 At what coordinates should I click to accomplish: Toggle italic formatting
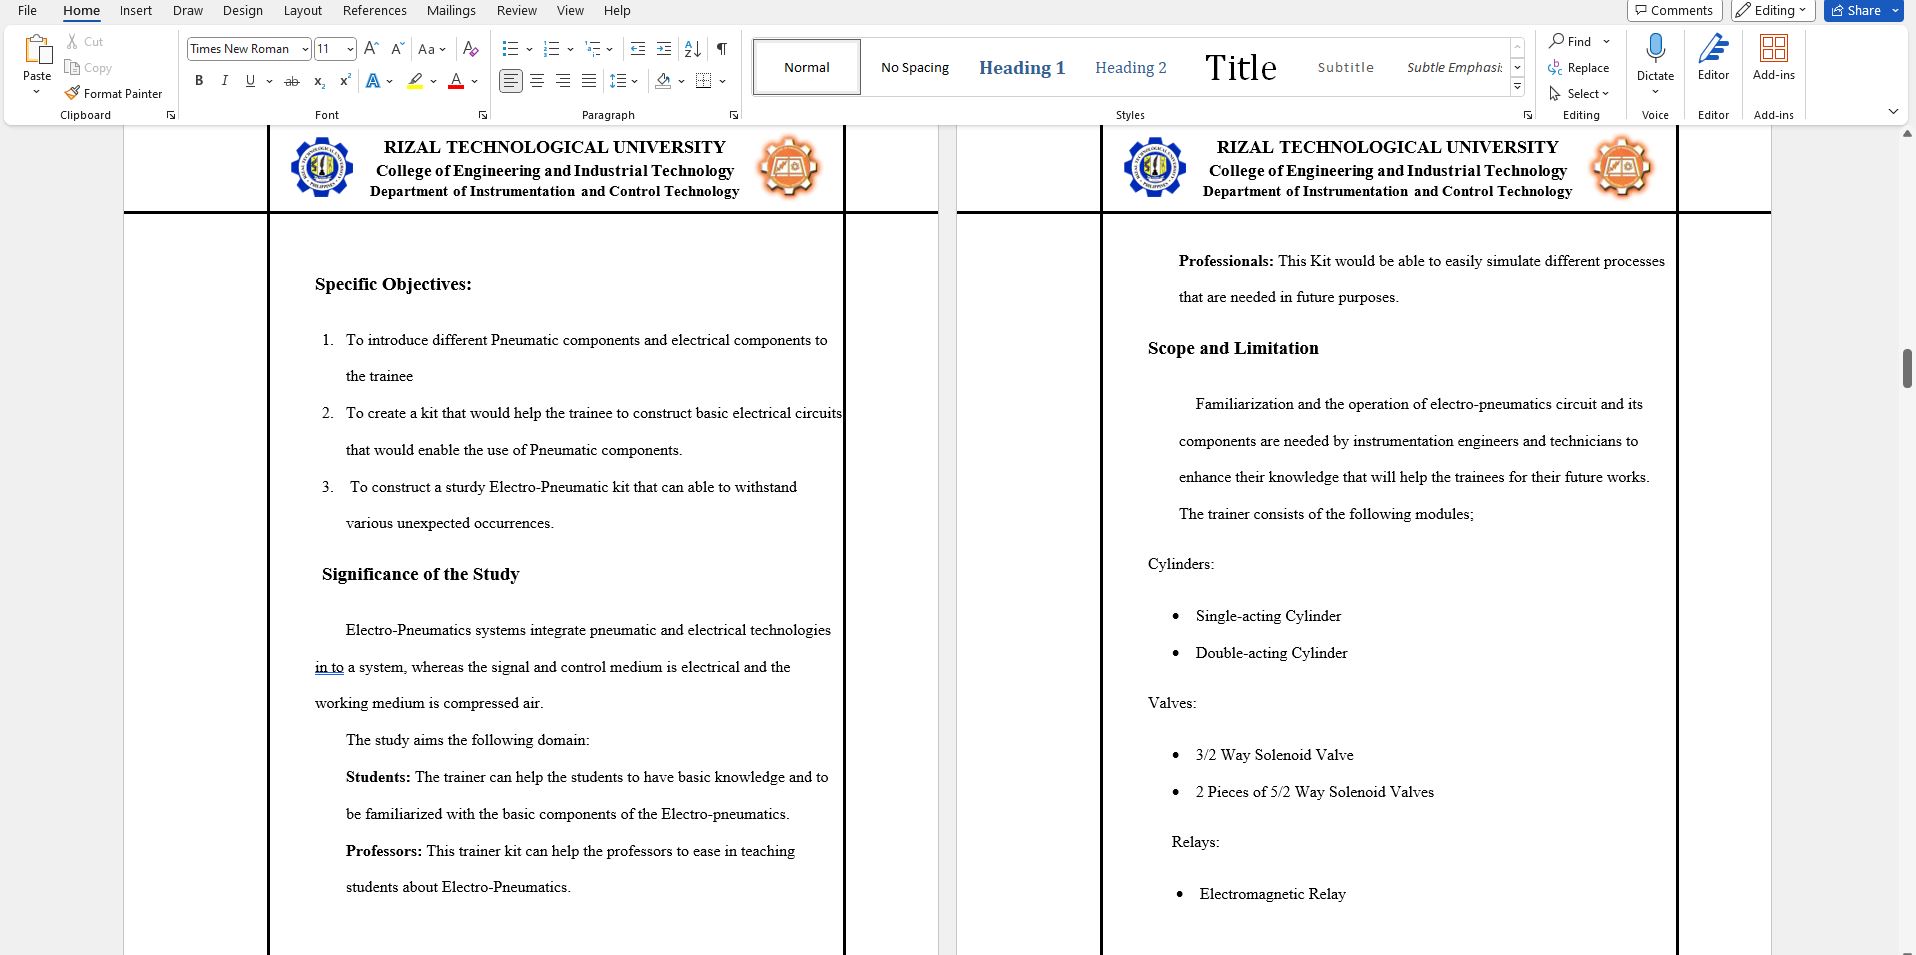click(x=224, y=81)
